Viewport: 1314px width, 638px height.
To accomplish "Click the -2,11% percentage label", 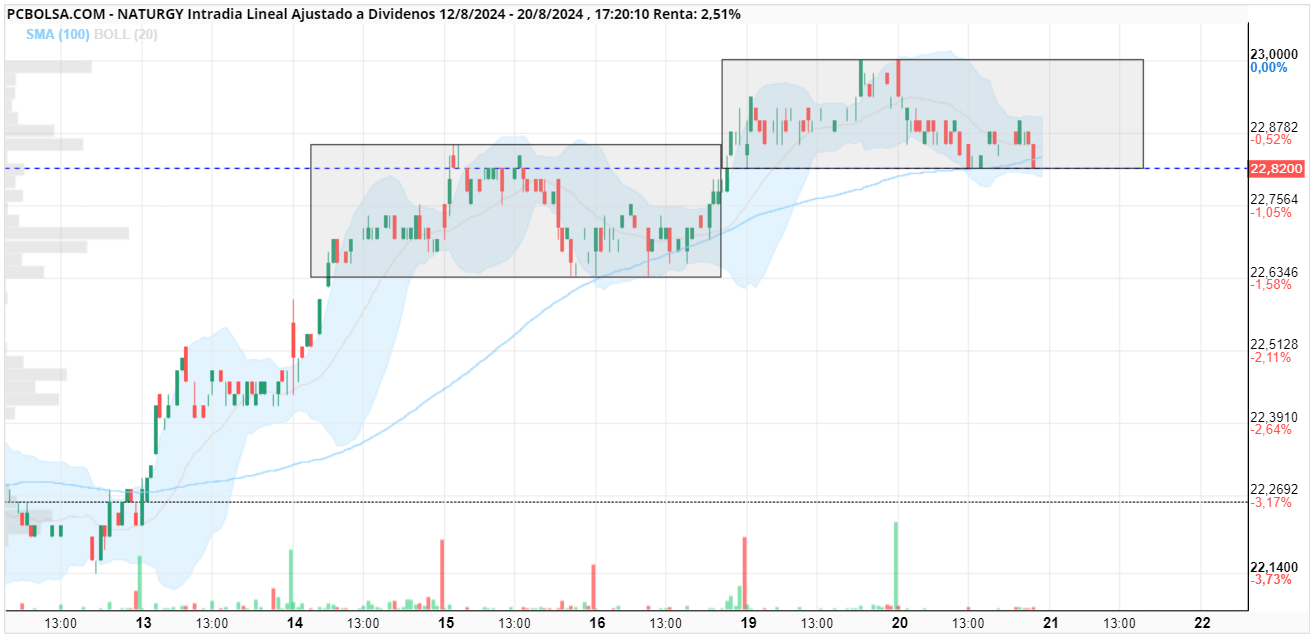I will [1271, 357].
